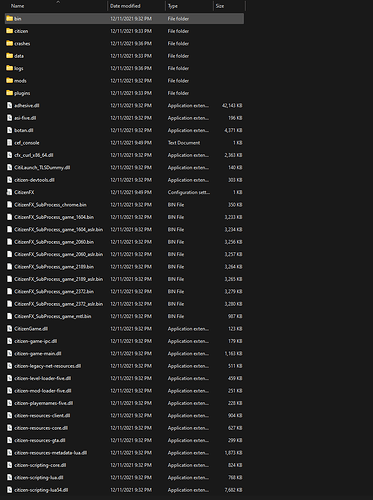
Task: Select CitizenFX_SubProcess_game_2372.bin file
Action: point(124,291)
